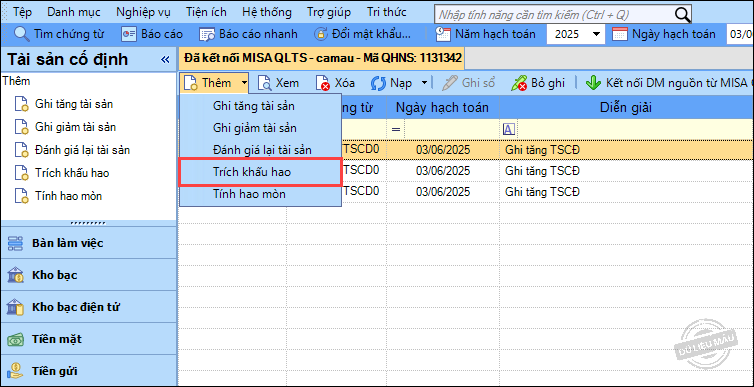Click sidebar Trích khấu hao document icon
This screenshot has width=754, height=387.
click(21, 173)
